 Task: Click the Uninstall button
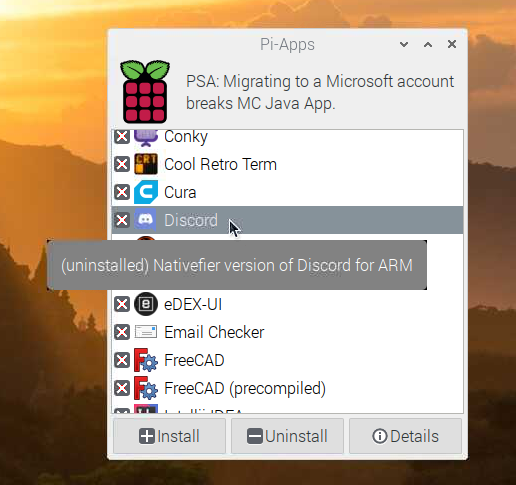coord(287,436)
